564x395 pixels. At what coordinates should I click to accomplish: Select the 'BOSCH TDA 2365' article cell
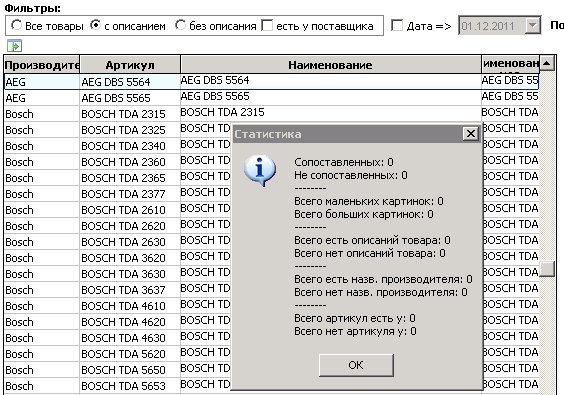[129, 178]
